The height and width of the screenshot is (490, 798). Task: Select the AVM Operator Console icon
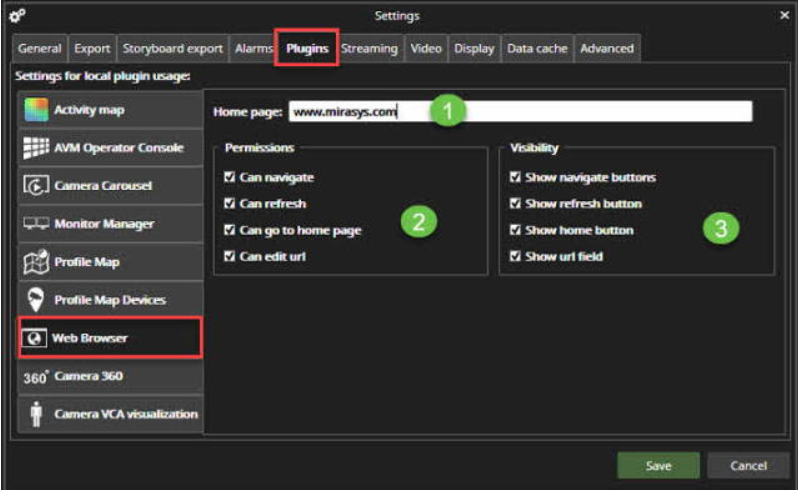coord(38,147)
